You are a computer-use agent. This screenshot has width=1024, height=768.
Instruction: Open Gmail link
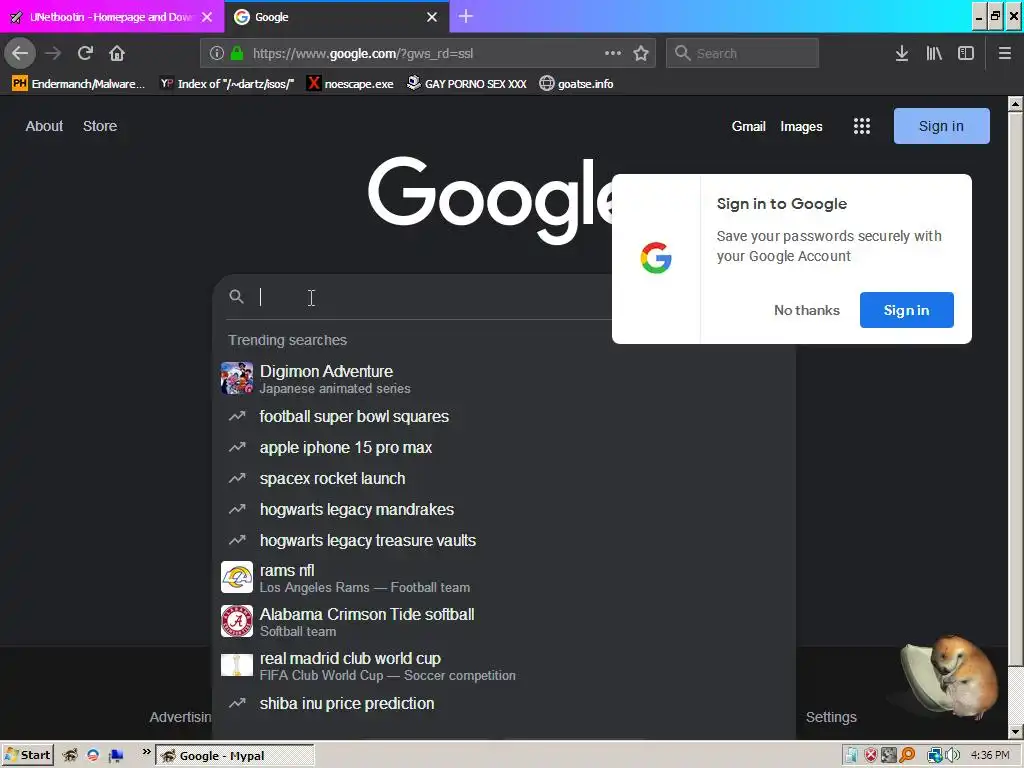tap(748, 126)
